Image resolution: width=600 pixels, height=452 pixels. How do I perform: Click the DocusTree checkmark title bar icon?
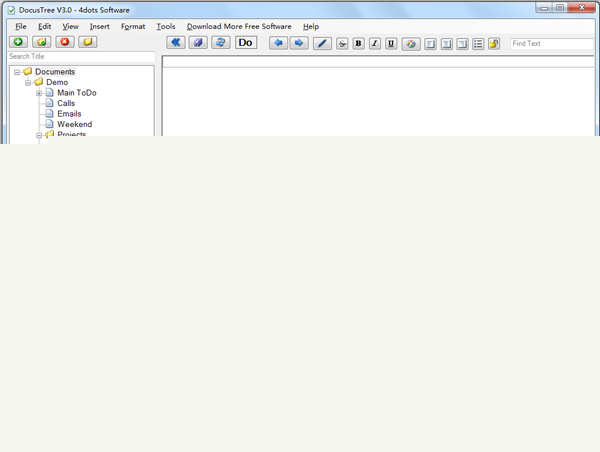point(11,10)
